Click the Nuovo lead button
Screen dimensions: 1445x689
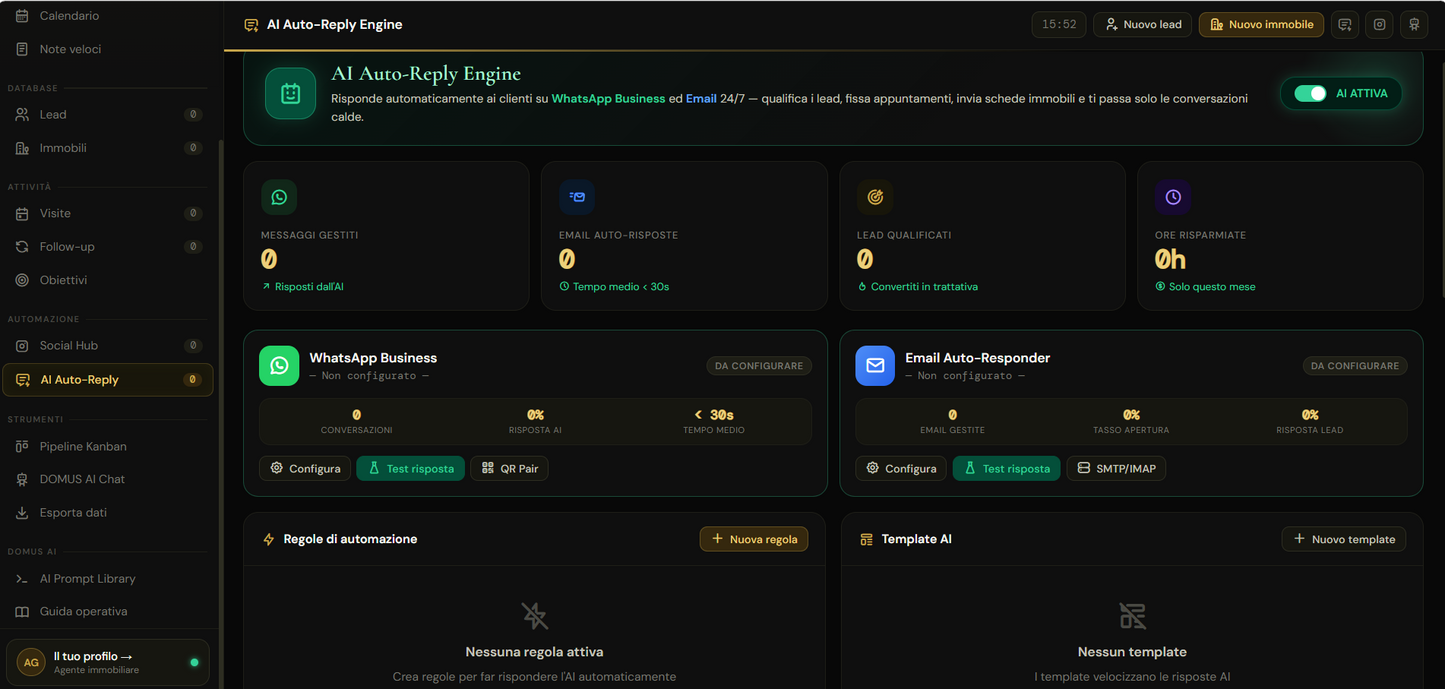click(1143, 24)
